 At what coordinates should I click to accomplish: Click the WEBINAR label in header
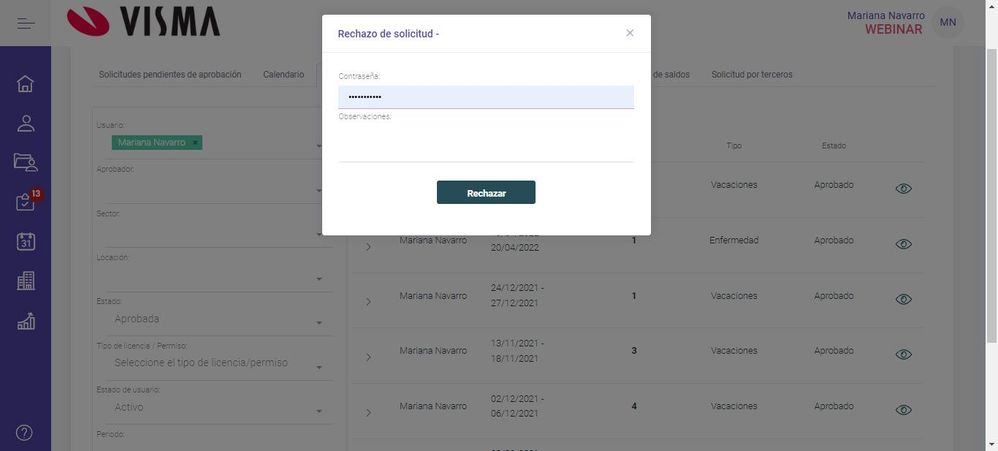[893, 29]
